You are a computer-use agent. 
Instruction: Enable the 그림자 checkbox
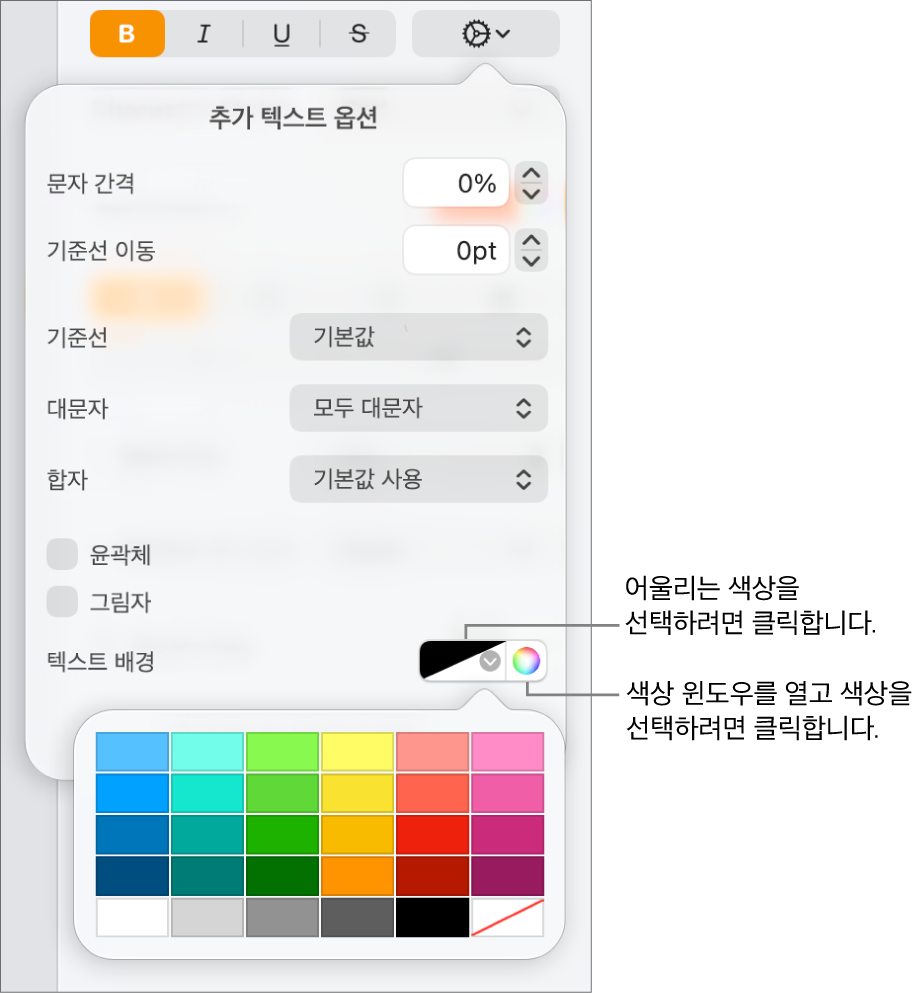click(62, 602)
